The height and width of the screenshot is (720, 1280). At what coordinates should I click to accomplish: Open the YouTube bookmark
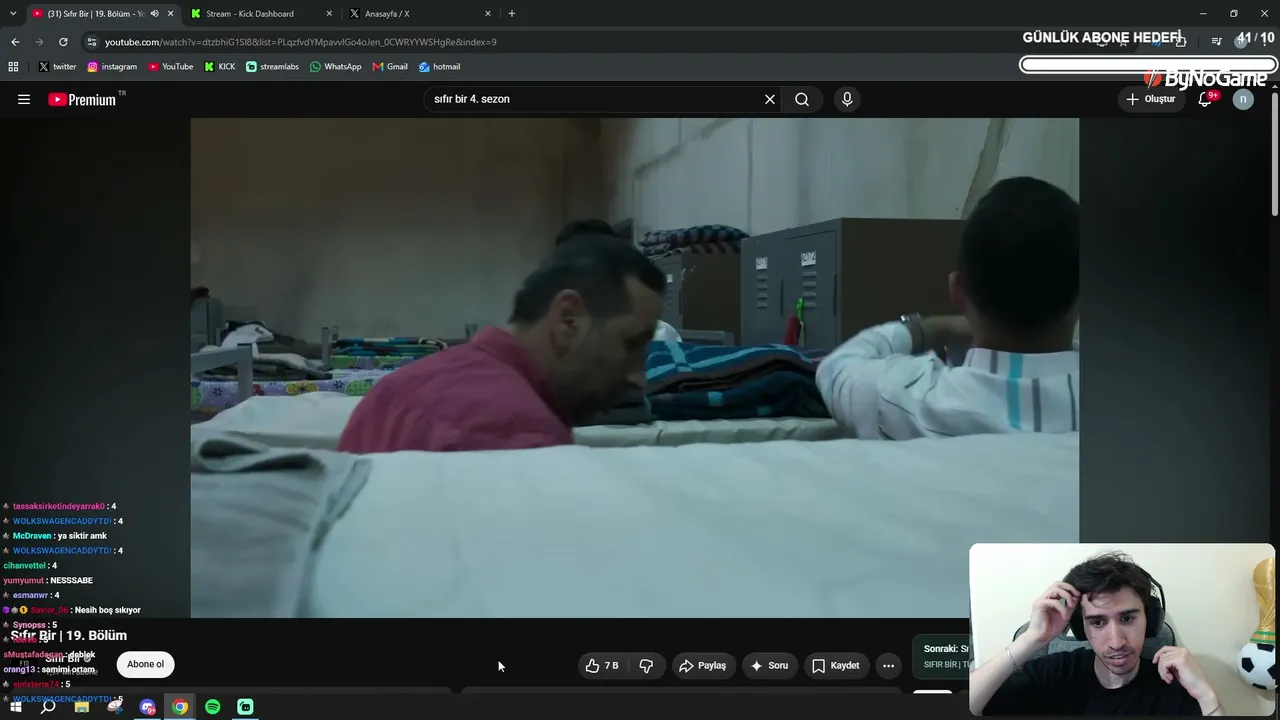pos(171,67)
